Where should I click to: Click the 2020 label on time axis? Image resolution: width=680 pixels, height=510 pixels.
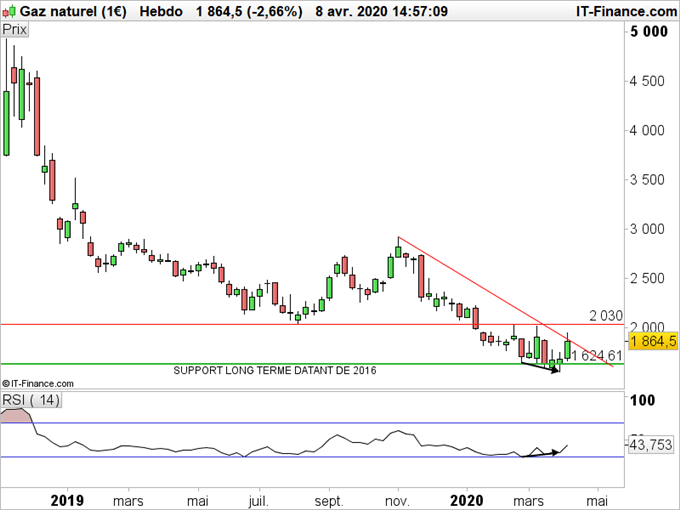(467, 501)
